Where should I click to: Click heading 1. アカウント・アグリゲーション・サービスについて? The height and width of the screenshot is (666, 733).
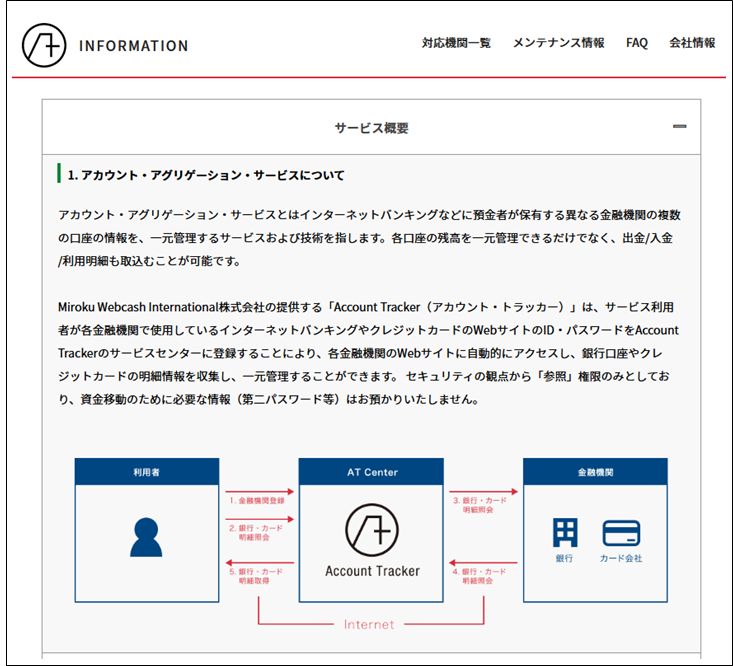(206, 175)
